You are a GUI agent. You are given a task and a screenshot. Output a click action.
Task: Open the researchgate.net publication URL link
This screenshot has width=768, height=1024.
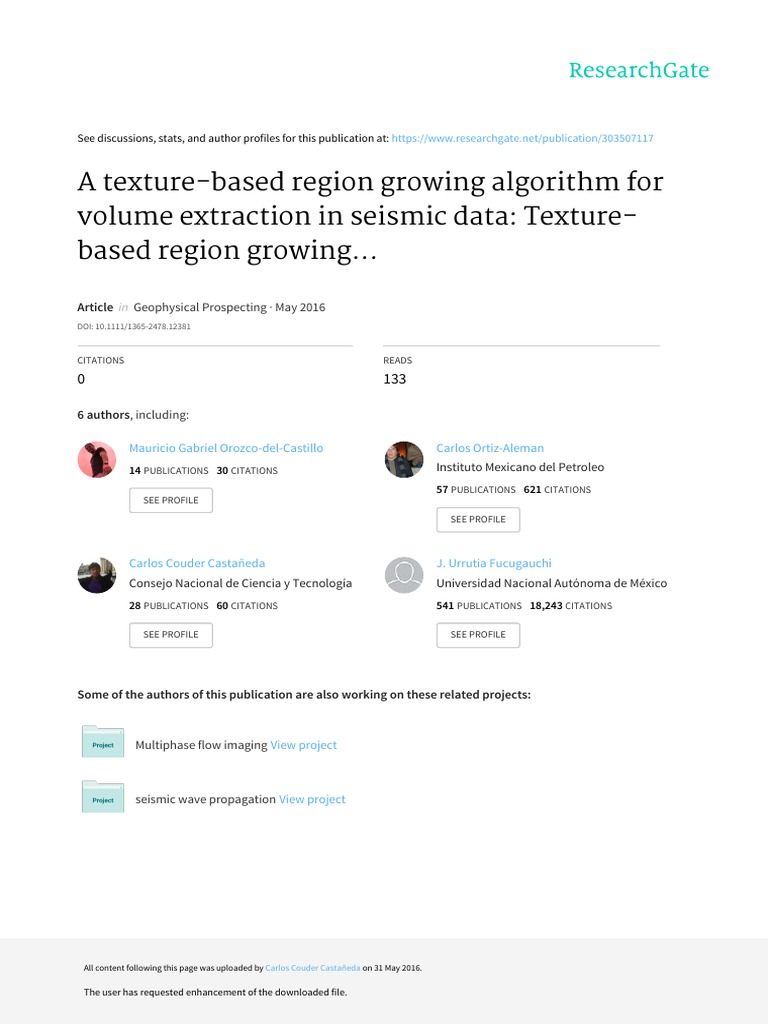522,138
